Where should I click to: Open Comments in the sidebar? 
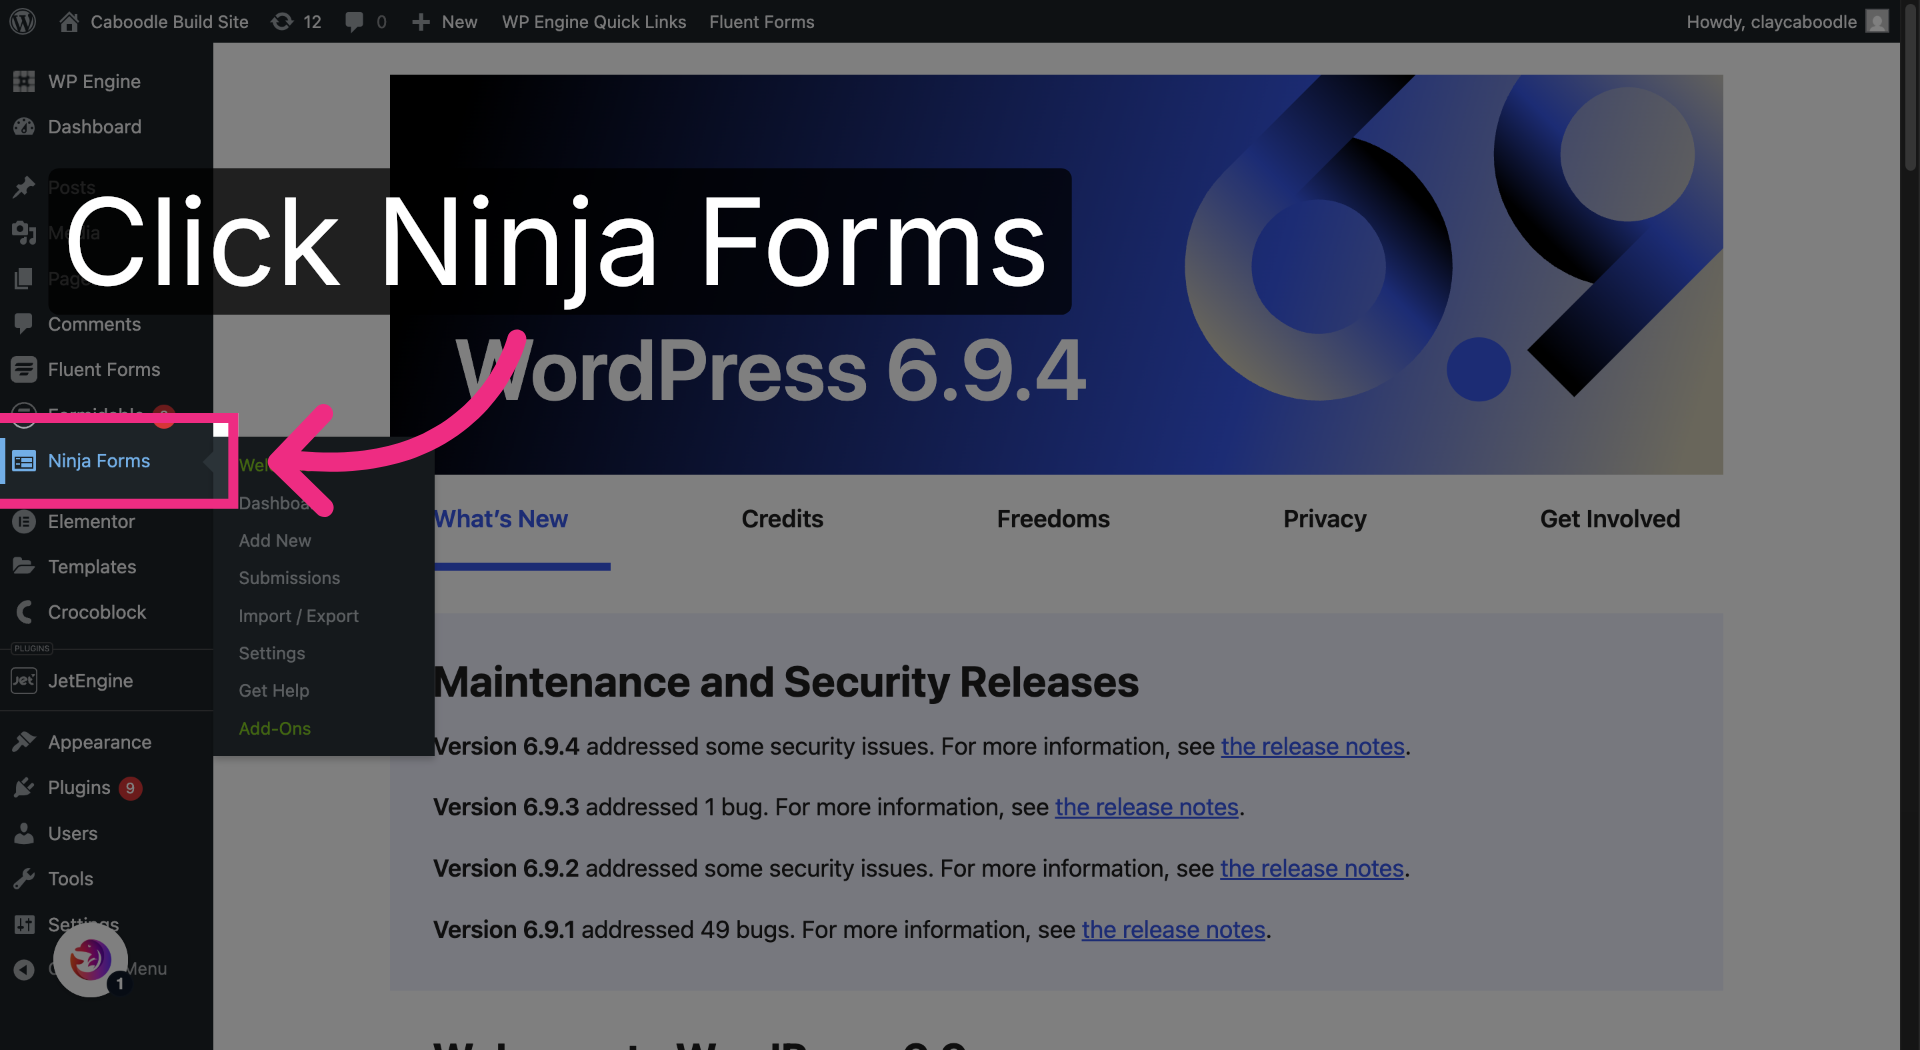pyautogui.click(x=94, y=324)
